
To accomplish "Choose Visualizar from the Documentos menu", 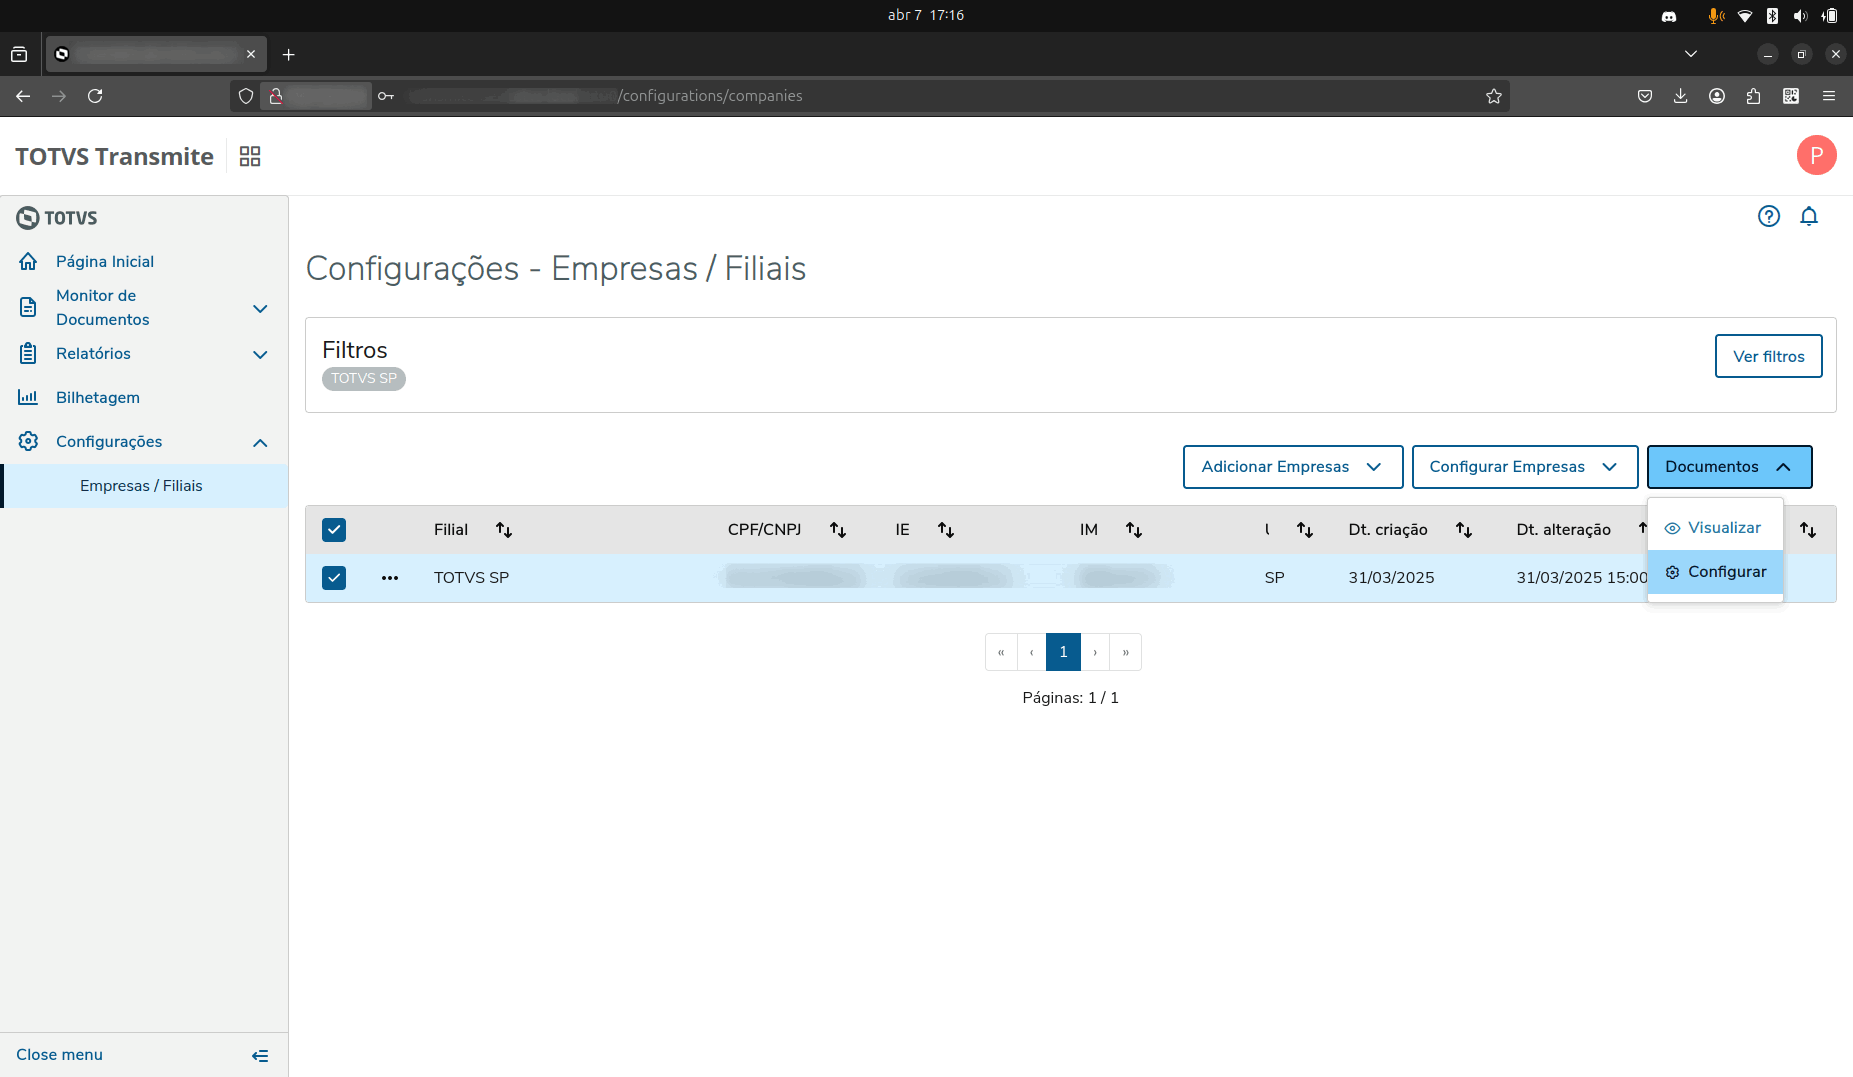I will (x=1715, y=528).
